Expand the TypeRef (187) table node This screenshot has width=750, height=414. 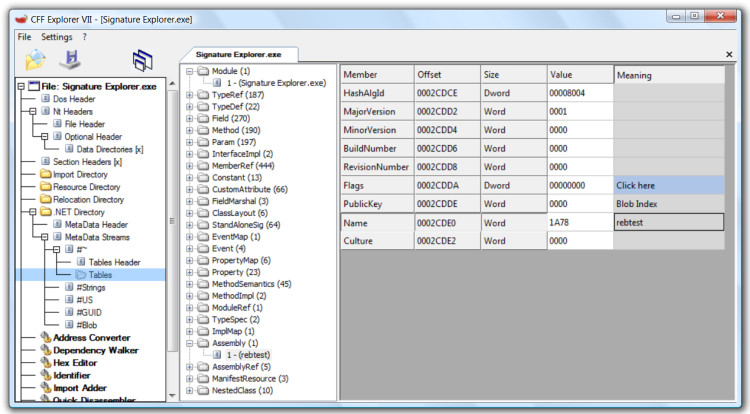[190, 94]
